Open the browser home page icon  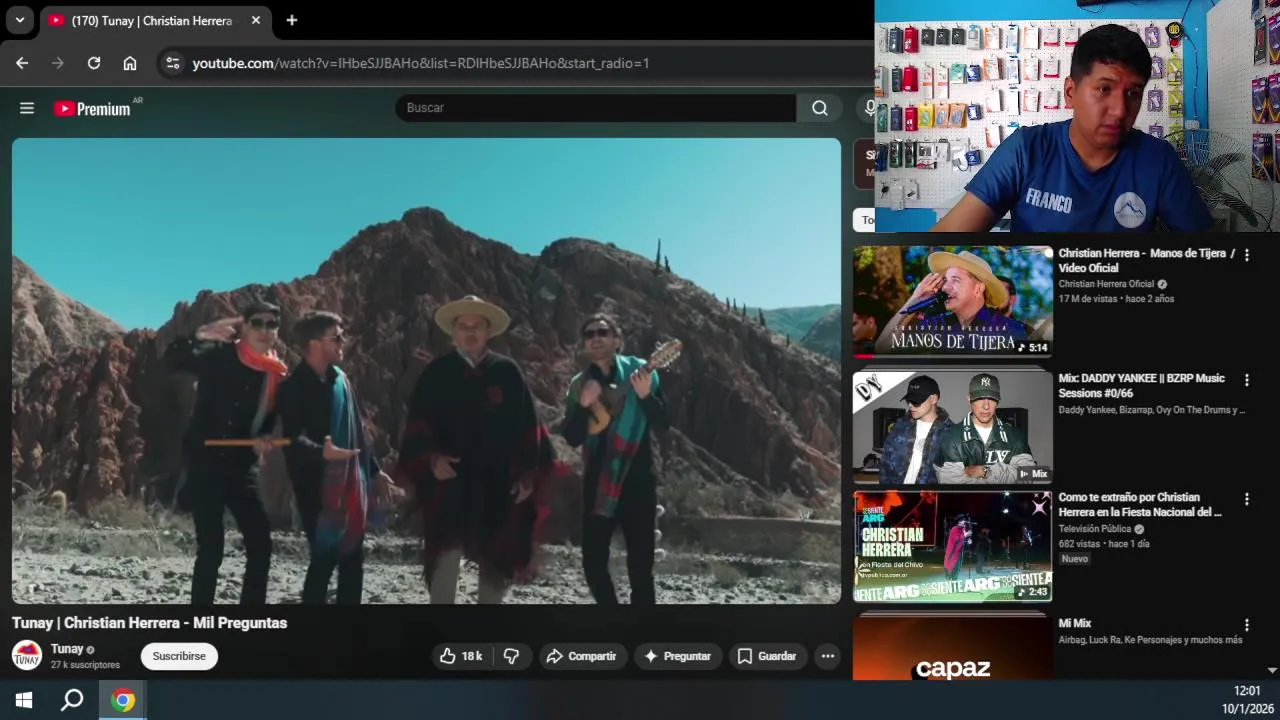[130, 63]
